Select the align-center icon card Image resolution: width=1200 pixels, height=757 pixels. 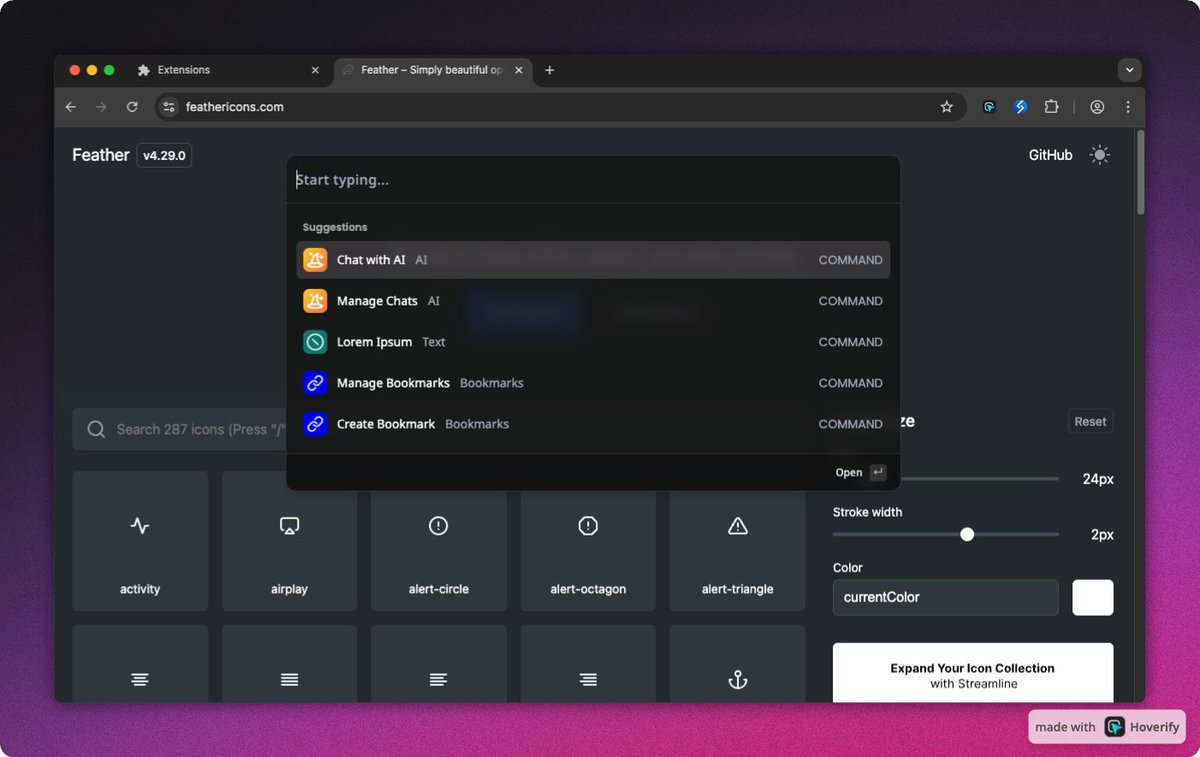point(140,664)
